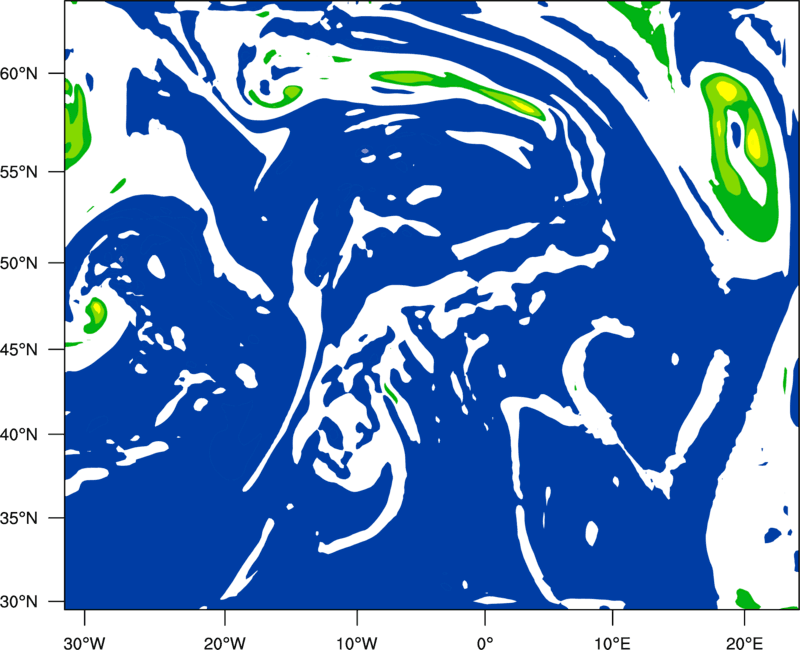
Task: Click the 30°N latitude label
Action: point(19,602)
